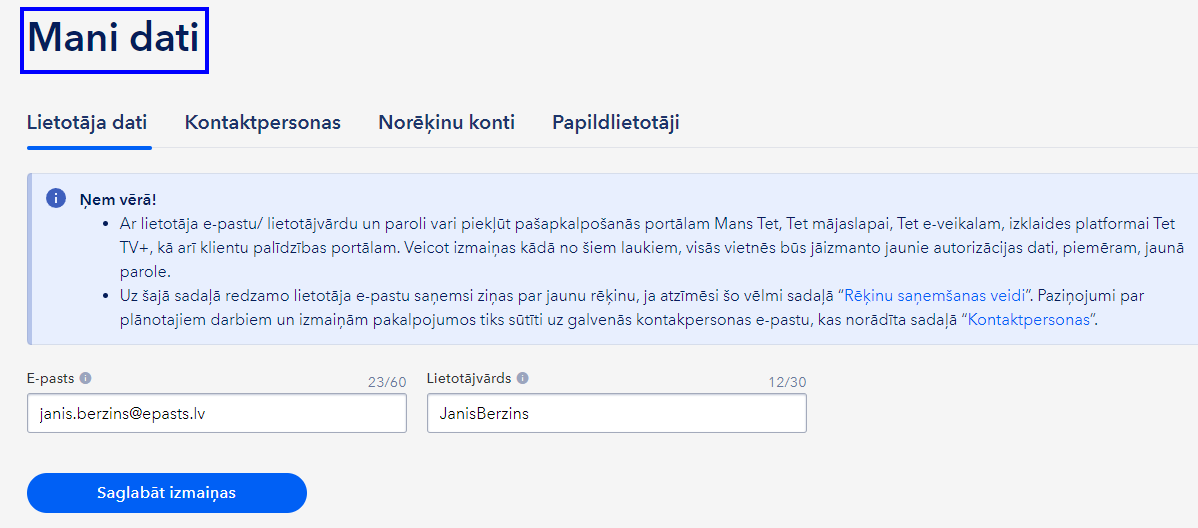Click the info icon next to Lietotājvārds
1198x528 pixels.
[523, 377]
